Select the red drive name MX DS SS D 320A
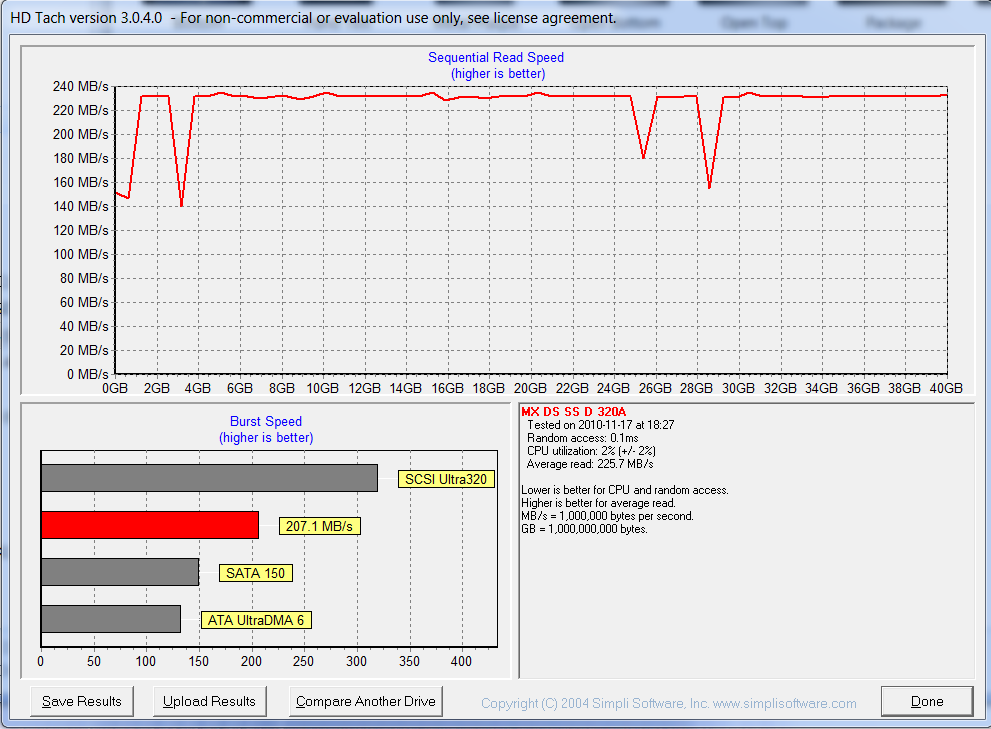This screenshot has height=729, width=991. [573, 411]
